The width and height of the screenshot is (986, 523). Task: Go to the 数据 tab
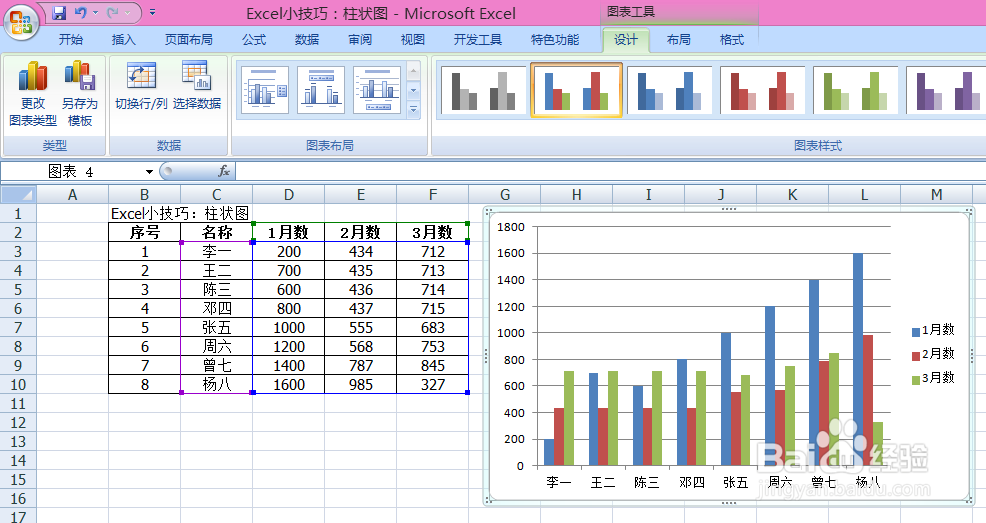click(307, 40)
